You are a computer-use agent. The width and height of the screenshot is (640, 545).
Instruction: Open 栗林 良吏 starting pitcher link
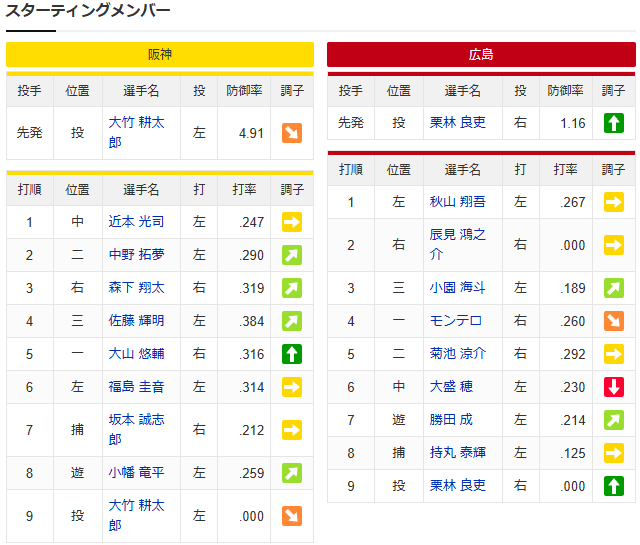coord(458,122)
